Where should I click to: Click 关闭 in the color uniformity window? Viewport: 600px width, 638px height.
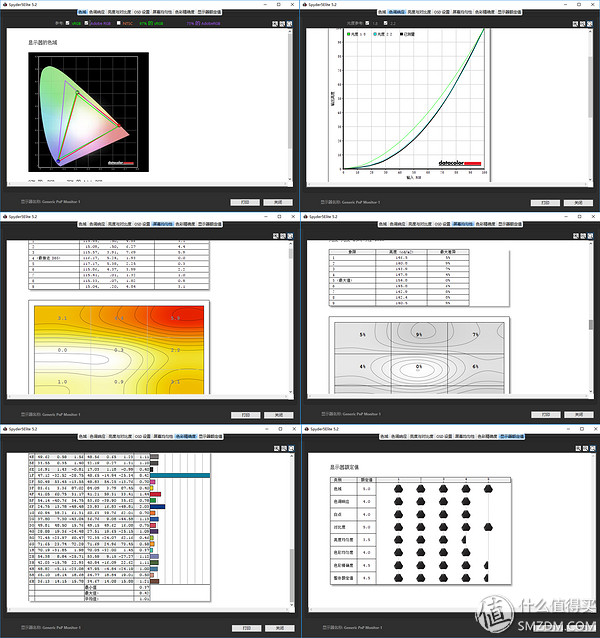coord(278,415)
